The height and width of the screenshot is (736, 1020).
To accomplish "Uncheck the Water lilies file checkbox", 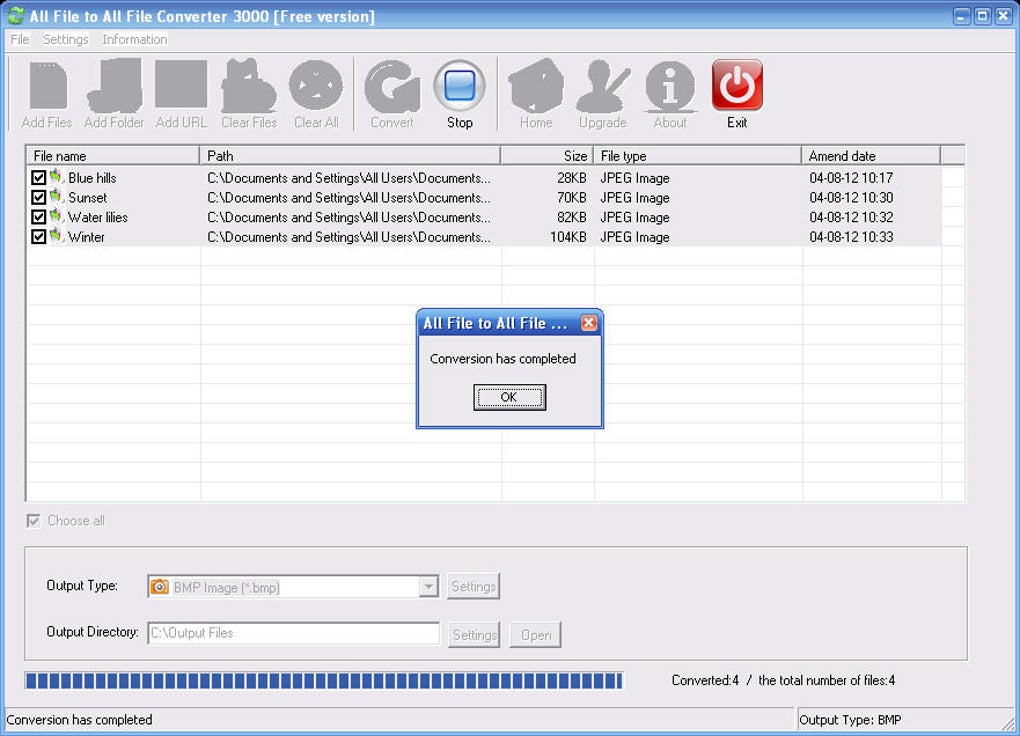I will click(38, 217).
